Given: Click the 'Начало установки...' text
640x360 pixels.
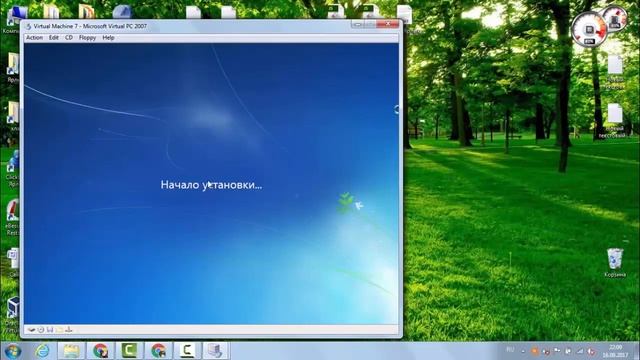Looking at the screenshot, I should (x=211, y=185).
